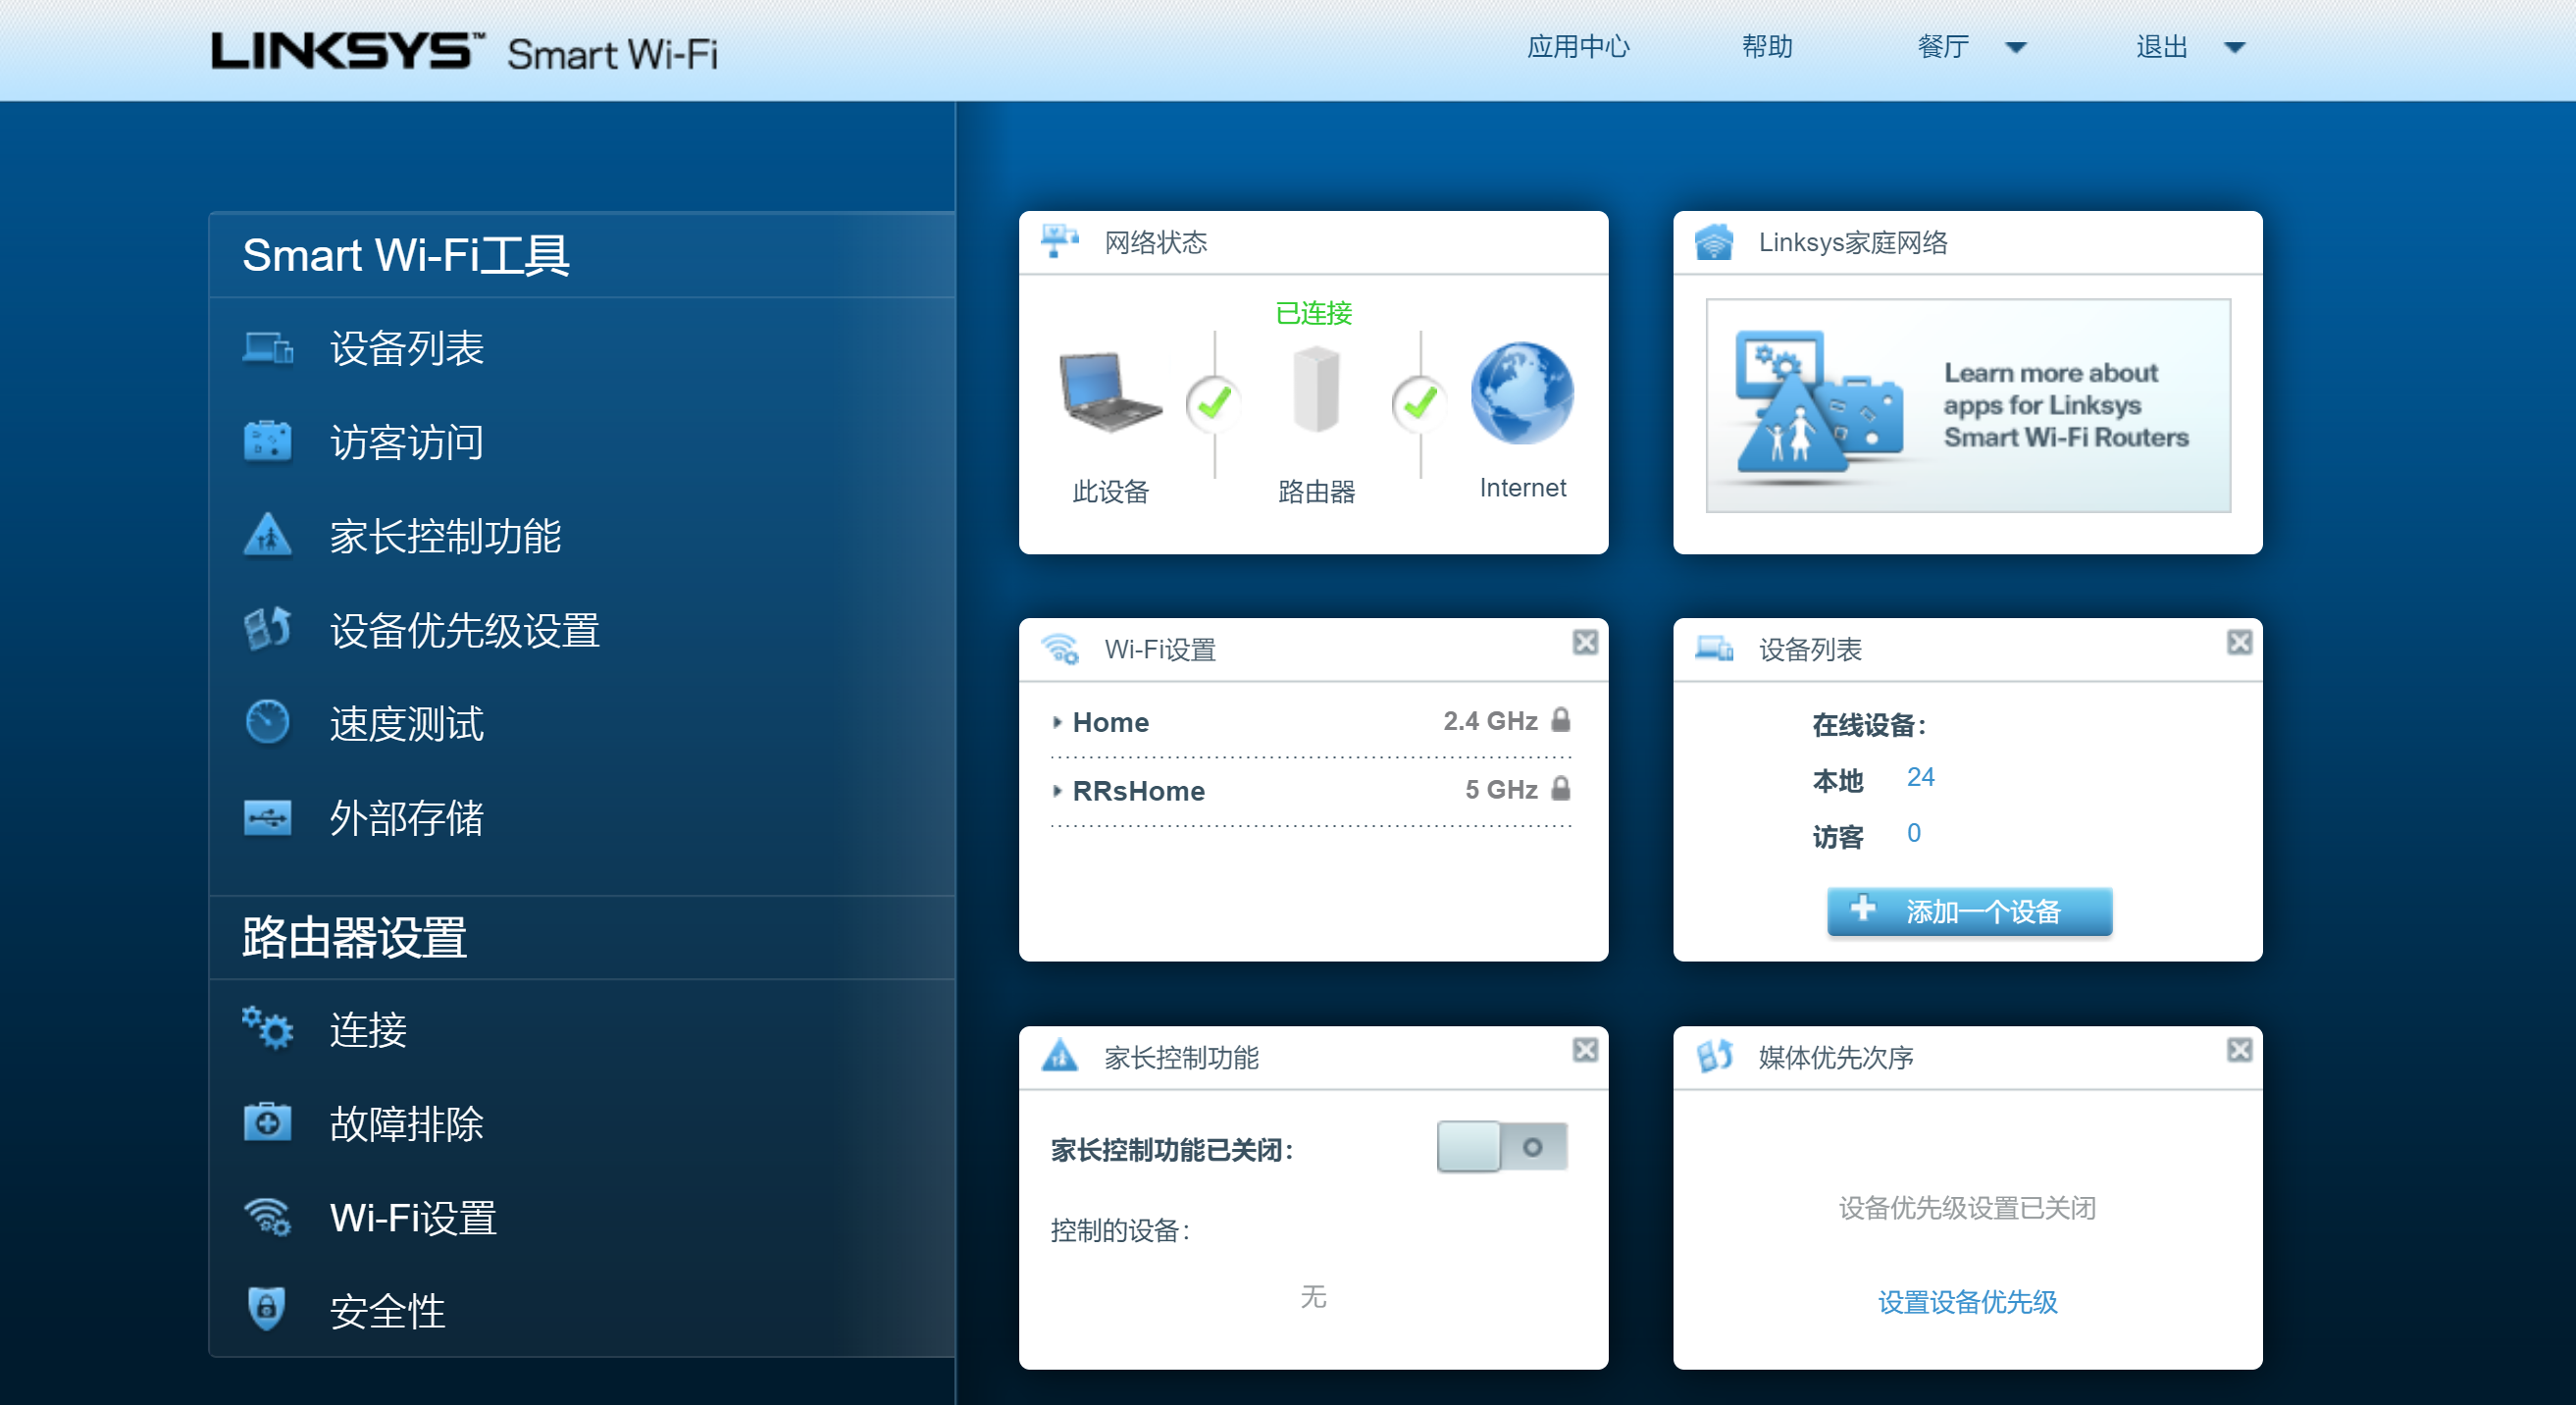2576x1405 pixels.
Task: Open the 设备列表 sidebar icon
Action: click(x=268, y=348)
